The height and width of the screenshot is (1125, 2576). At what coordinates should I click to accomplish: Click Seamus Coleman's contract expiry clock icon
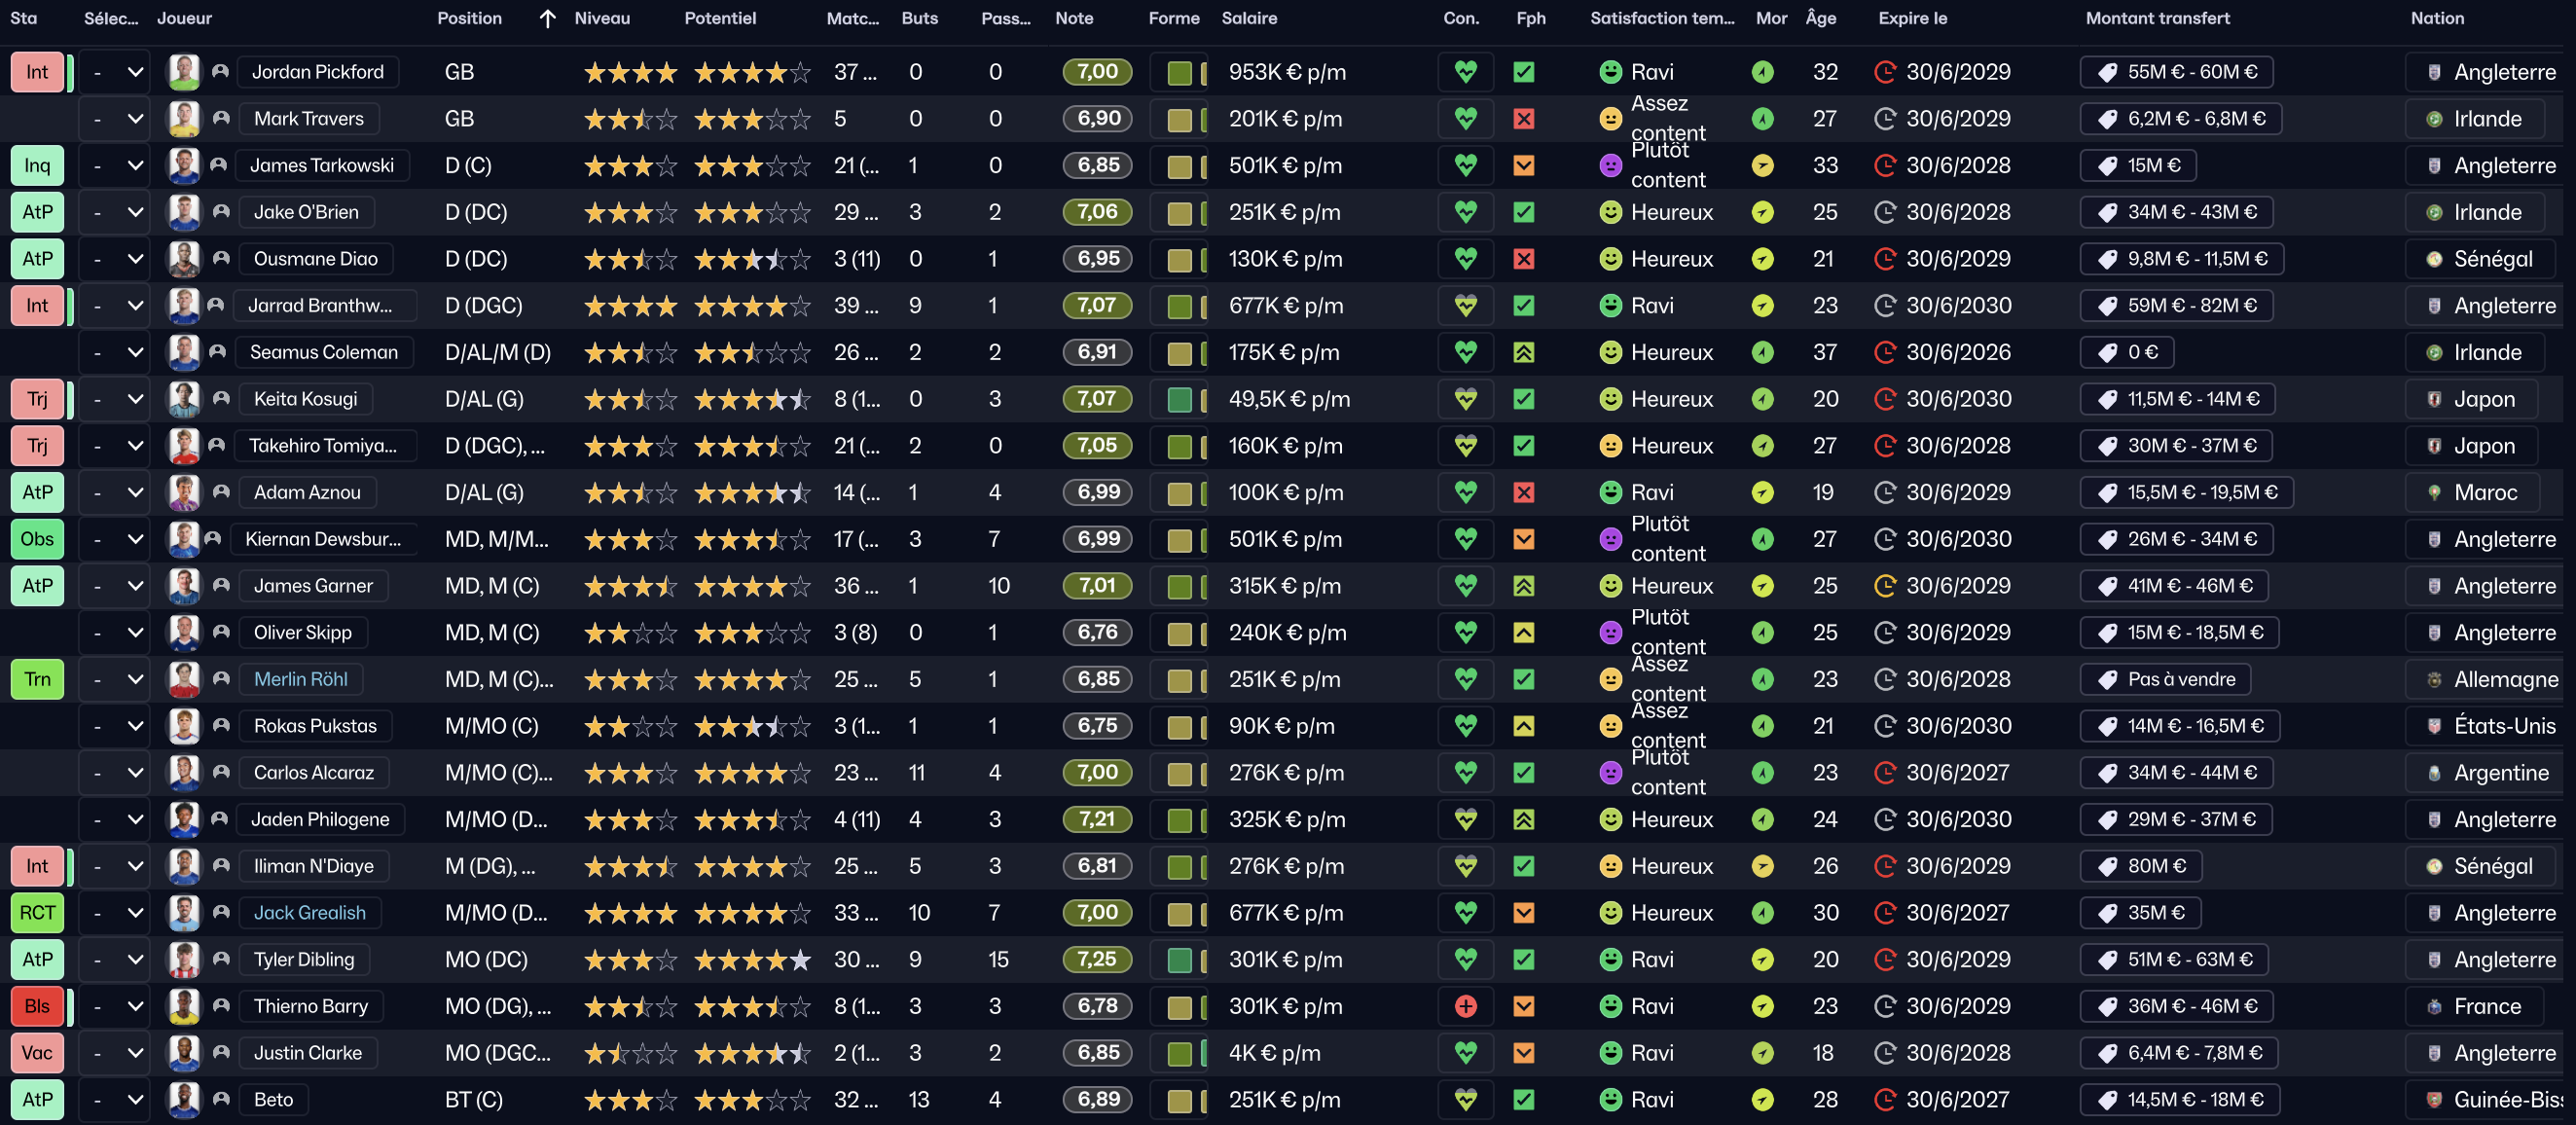(1885, 352)
